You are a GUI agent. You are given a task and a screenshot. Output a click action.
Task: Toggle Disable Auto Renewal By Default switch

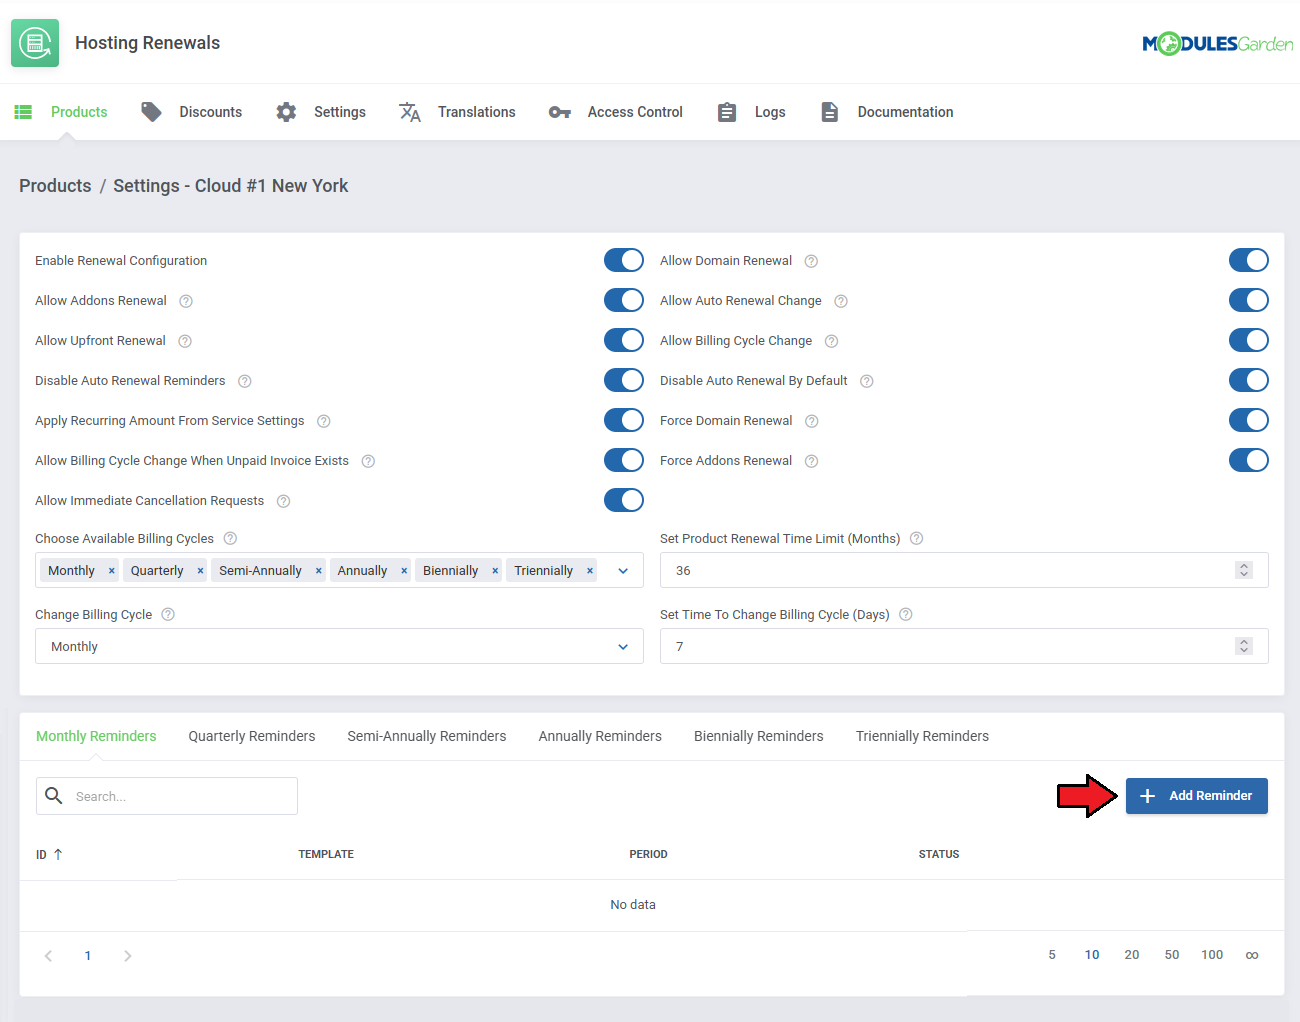[x=1249, y=380]
